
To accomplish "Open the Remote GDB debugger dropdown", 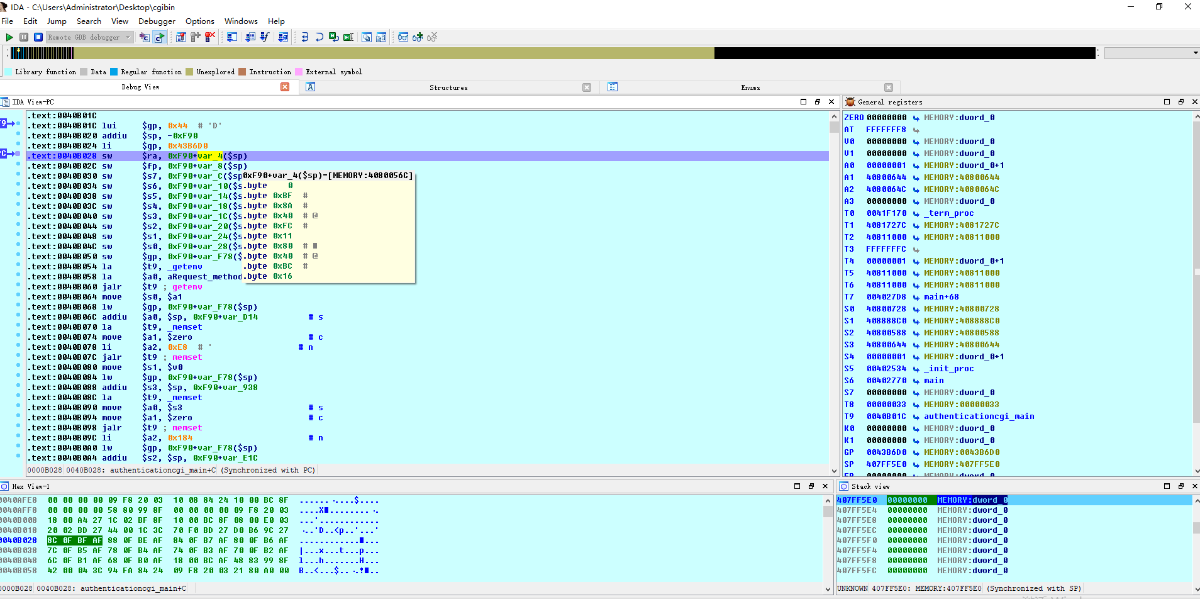I will coord(89,37).
